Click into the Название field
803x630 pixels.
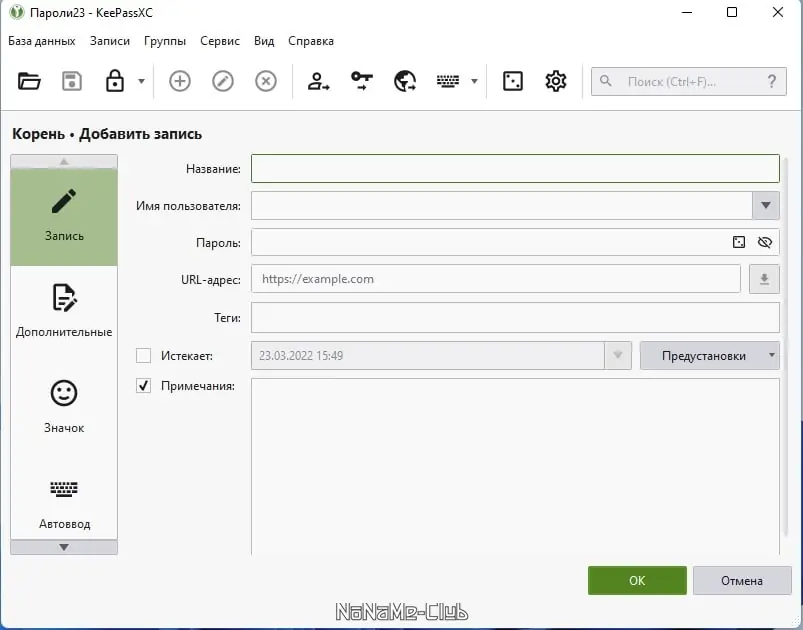click(515, 169)
